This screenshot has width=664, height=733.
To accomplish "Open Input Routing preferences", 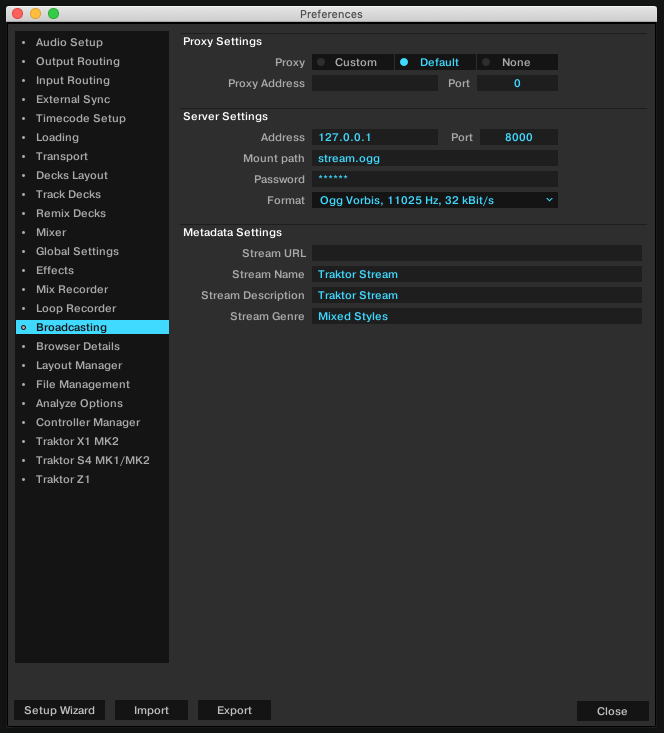I will 92,80.
